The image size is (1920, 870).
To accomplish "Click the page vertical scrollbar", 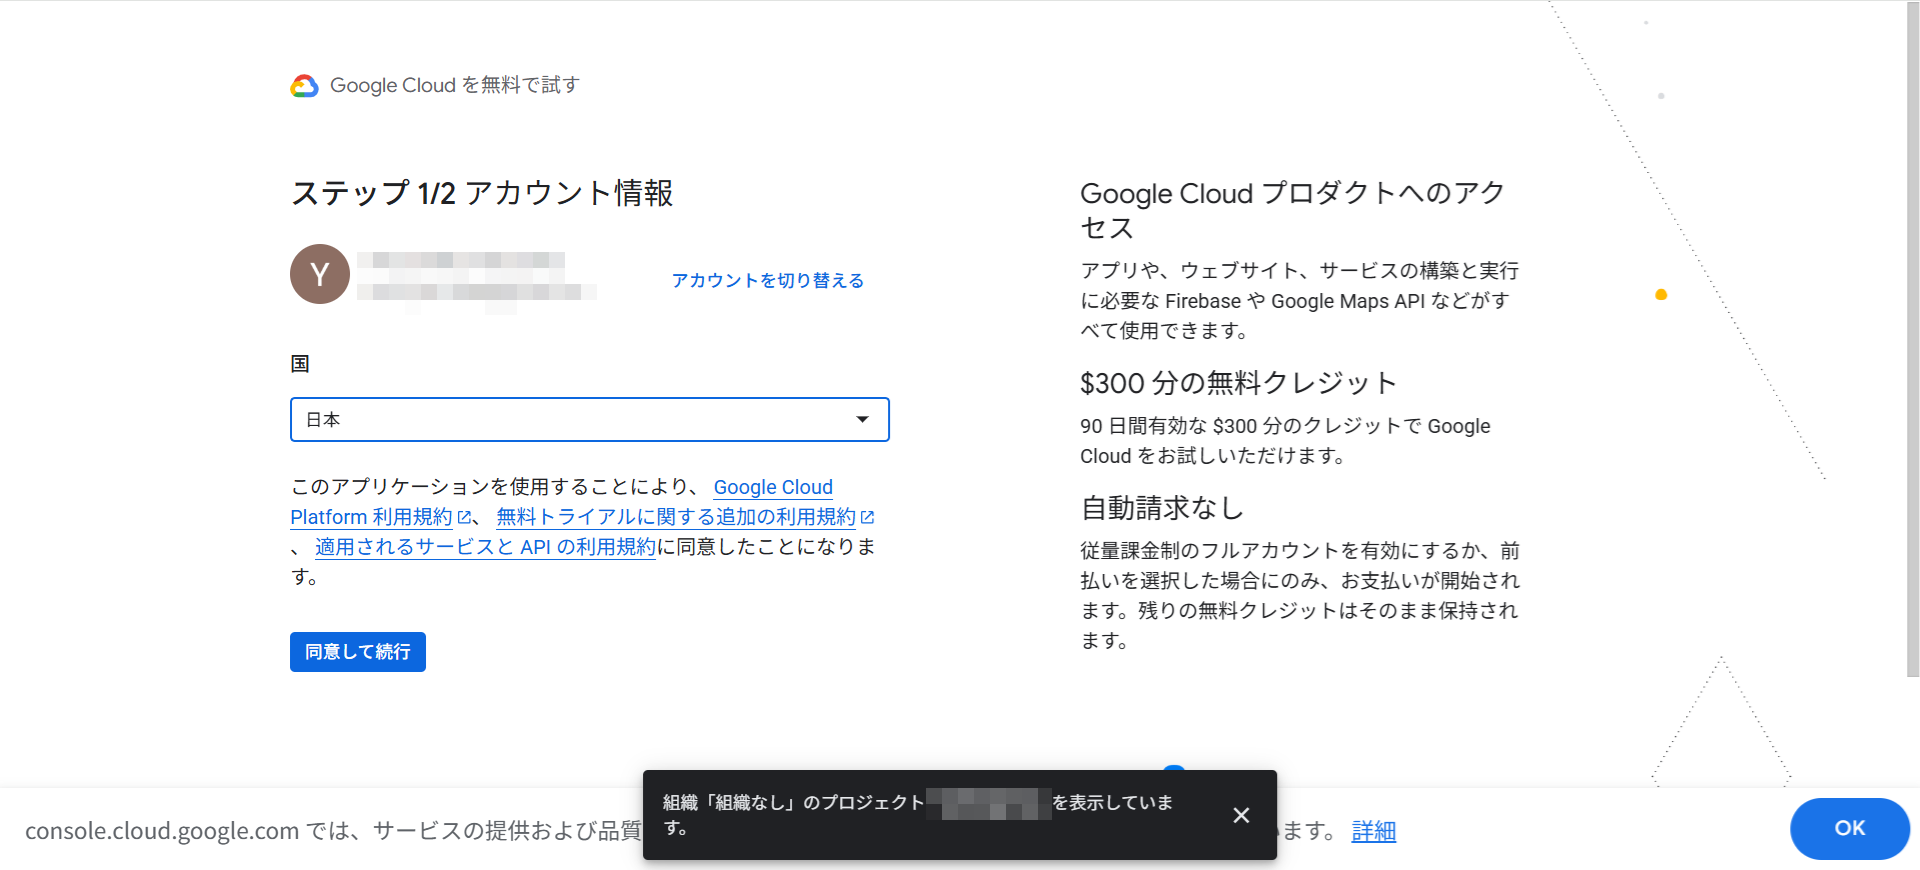I will tap(1912, 340).
